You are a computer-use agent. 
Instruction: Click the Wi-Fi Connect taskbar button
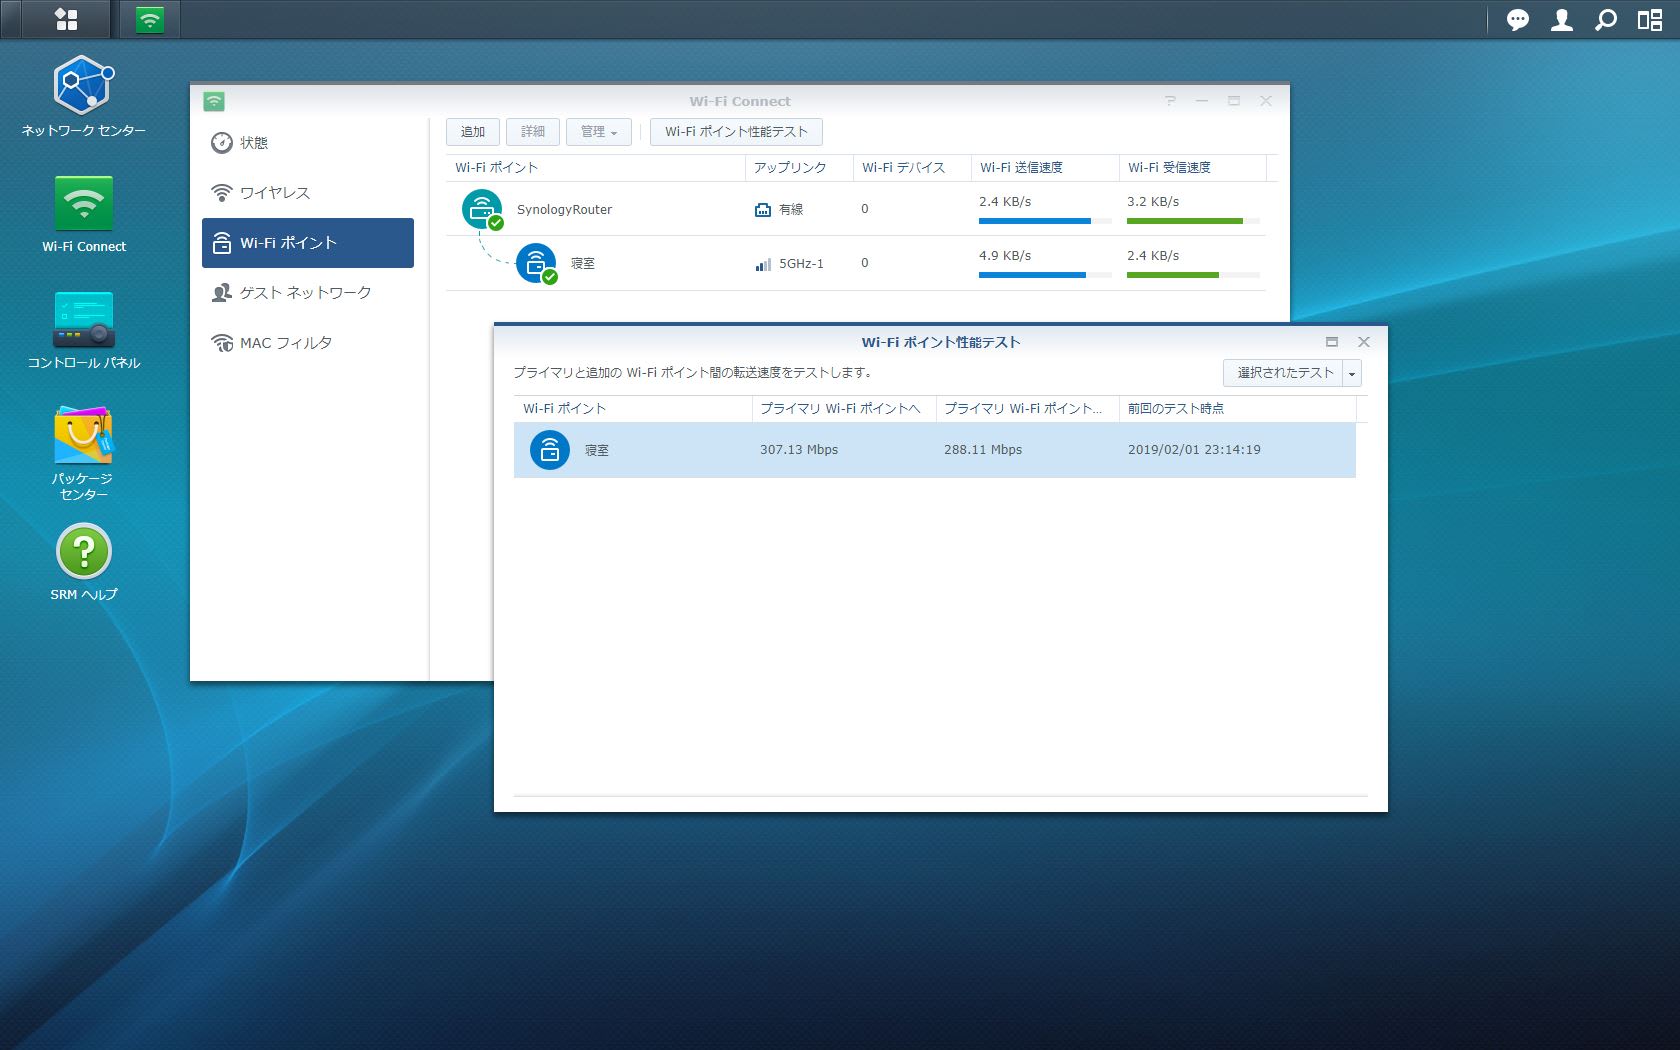150,19
